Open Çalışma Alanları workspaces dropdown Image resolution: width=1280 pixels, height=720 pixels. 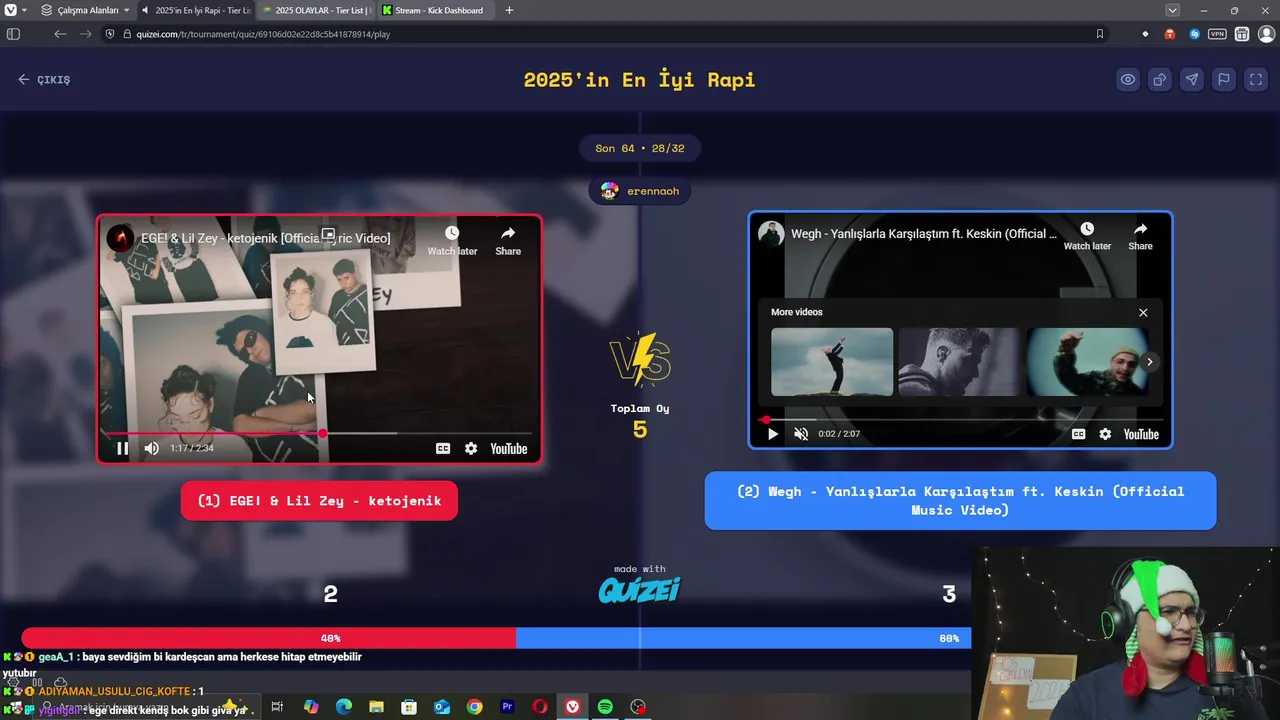[x=86, y=10]
